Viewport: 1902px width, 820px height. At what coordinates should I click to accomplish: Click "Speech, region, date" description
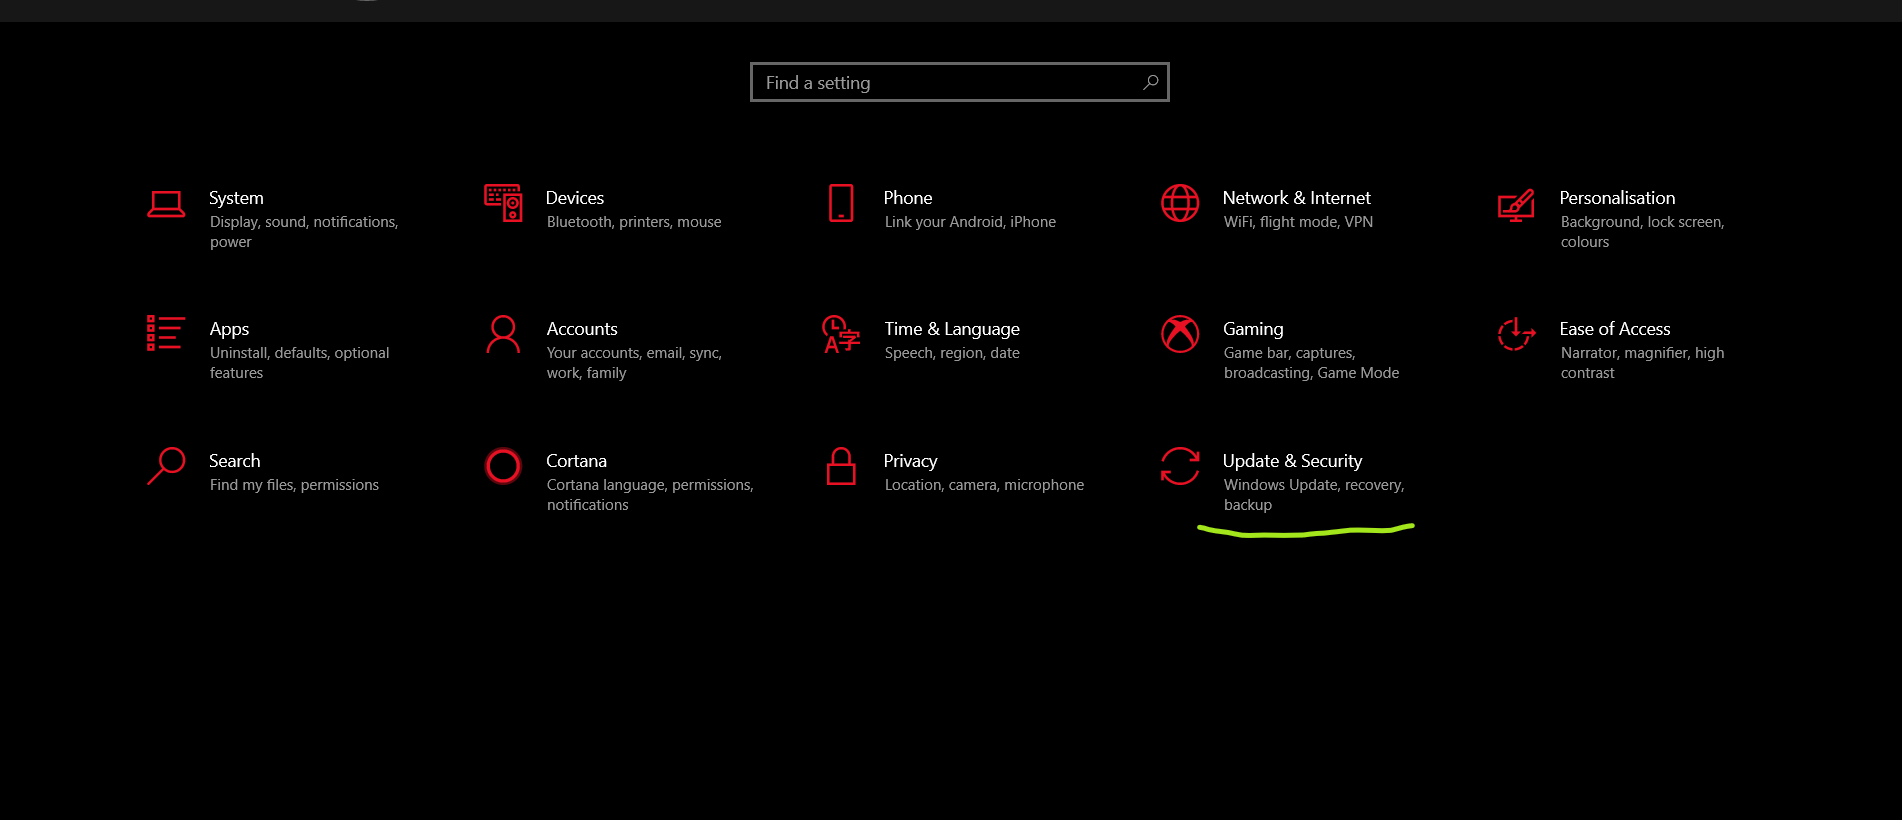click(x=952, y=353)
